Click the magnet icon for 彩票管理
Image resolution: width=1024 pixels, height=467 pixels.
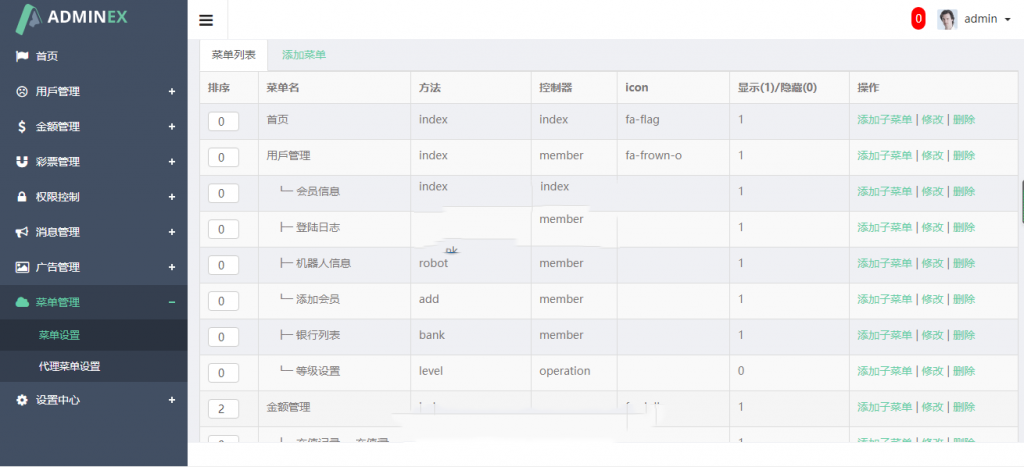pyautogui.click(x=21, y=162)
